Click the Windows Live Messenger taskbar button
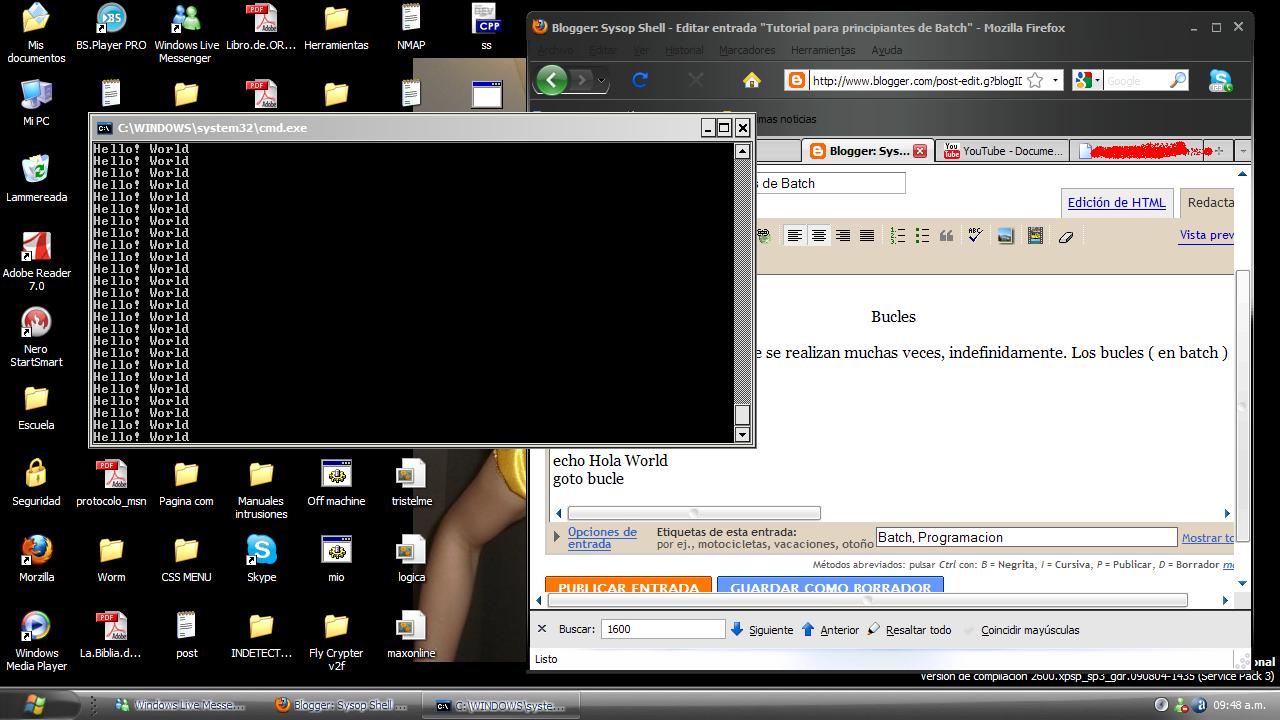 pos(180,705)
